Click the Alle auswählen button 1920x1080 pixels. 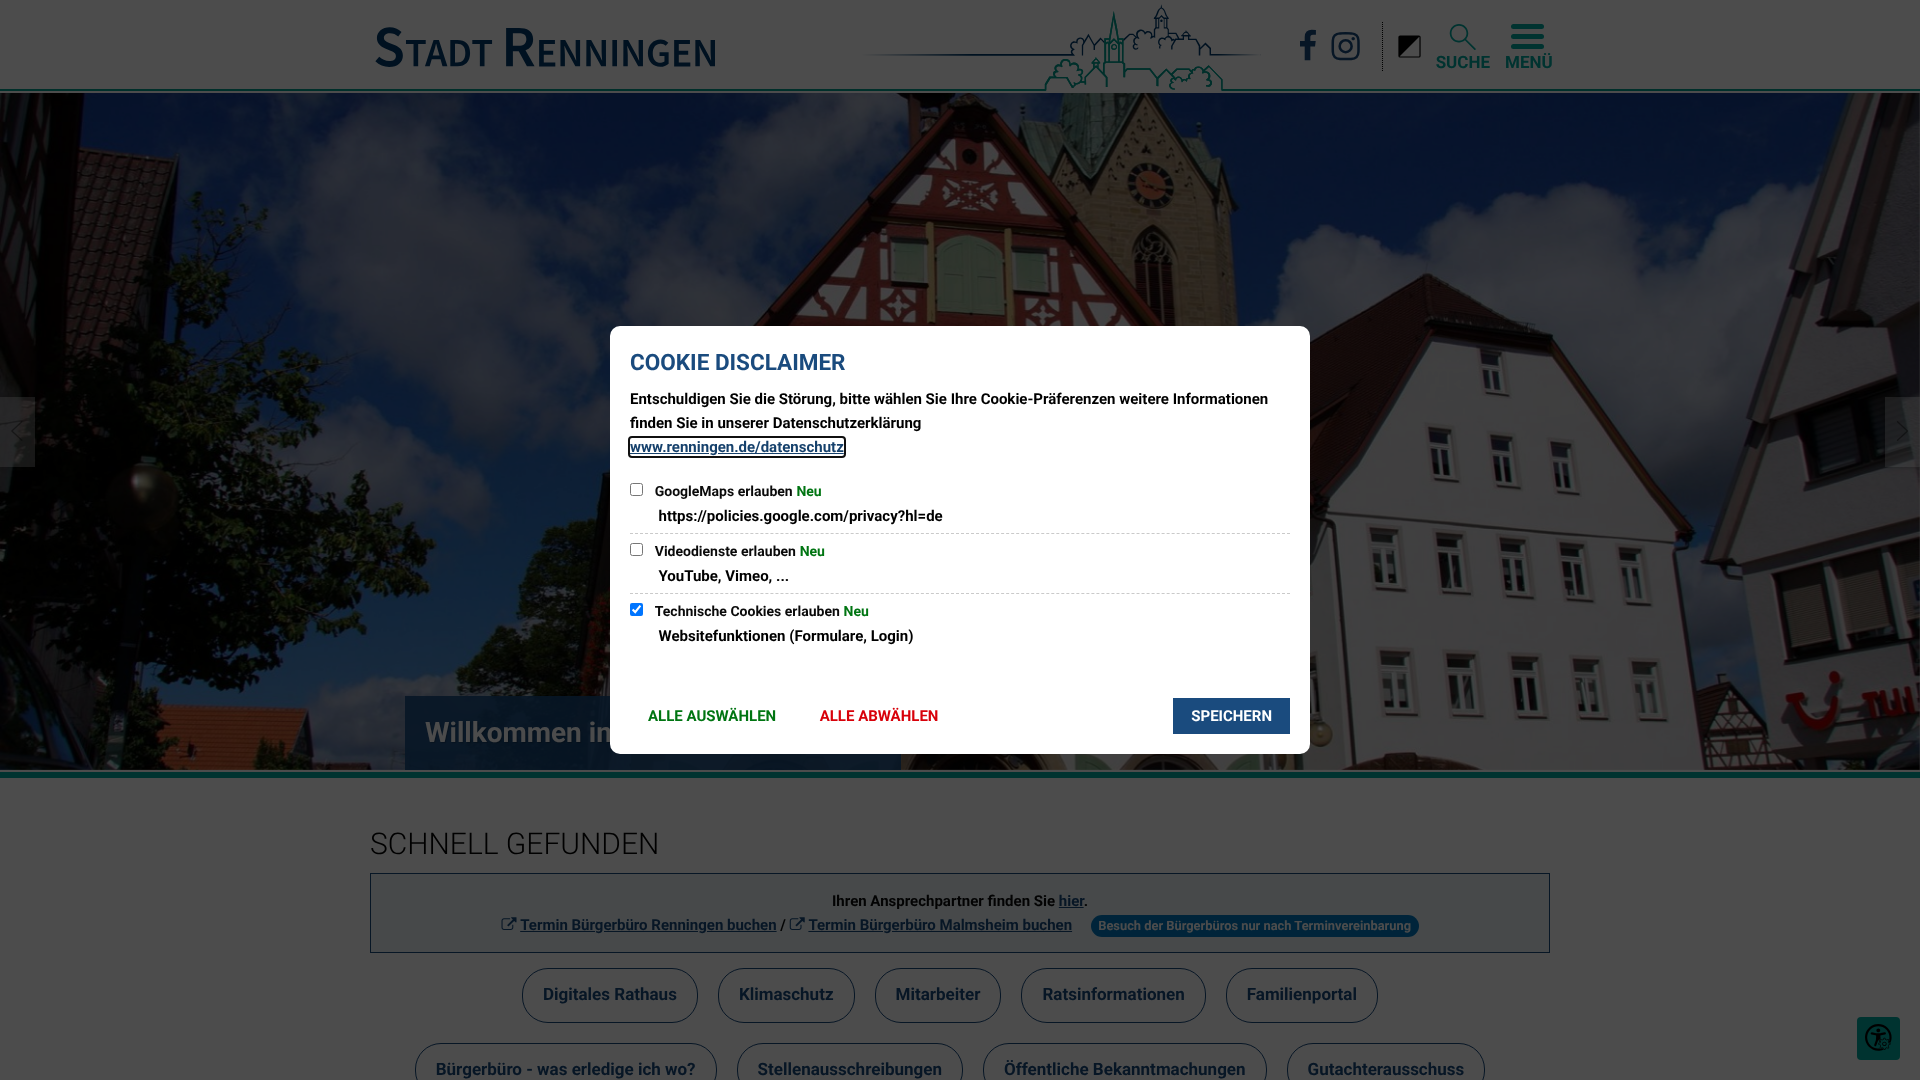pos(711,716)
